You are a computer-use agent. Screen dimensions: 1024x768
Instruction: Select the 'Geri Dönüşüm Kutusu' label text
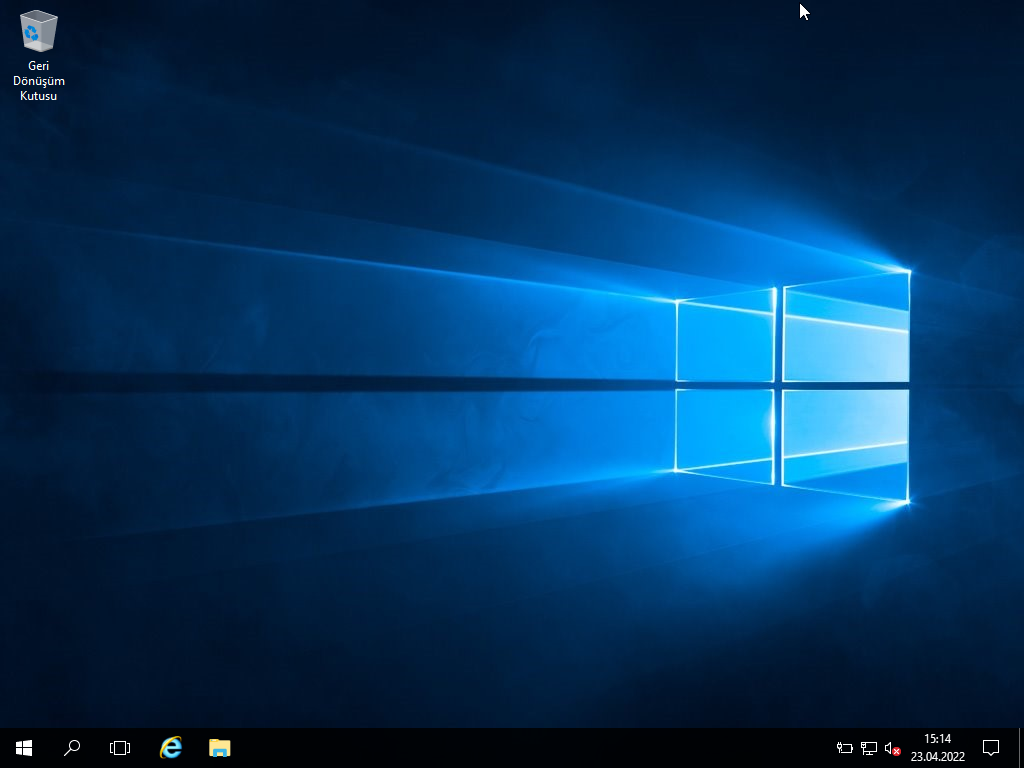(38, 81)
